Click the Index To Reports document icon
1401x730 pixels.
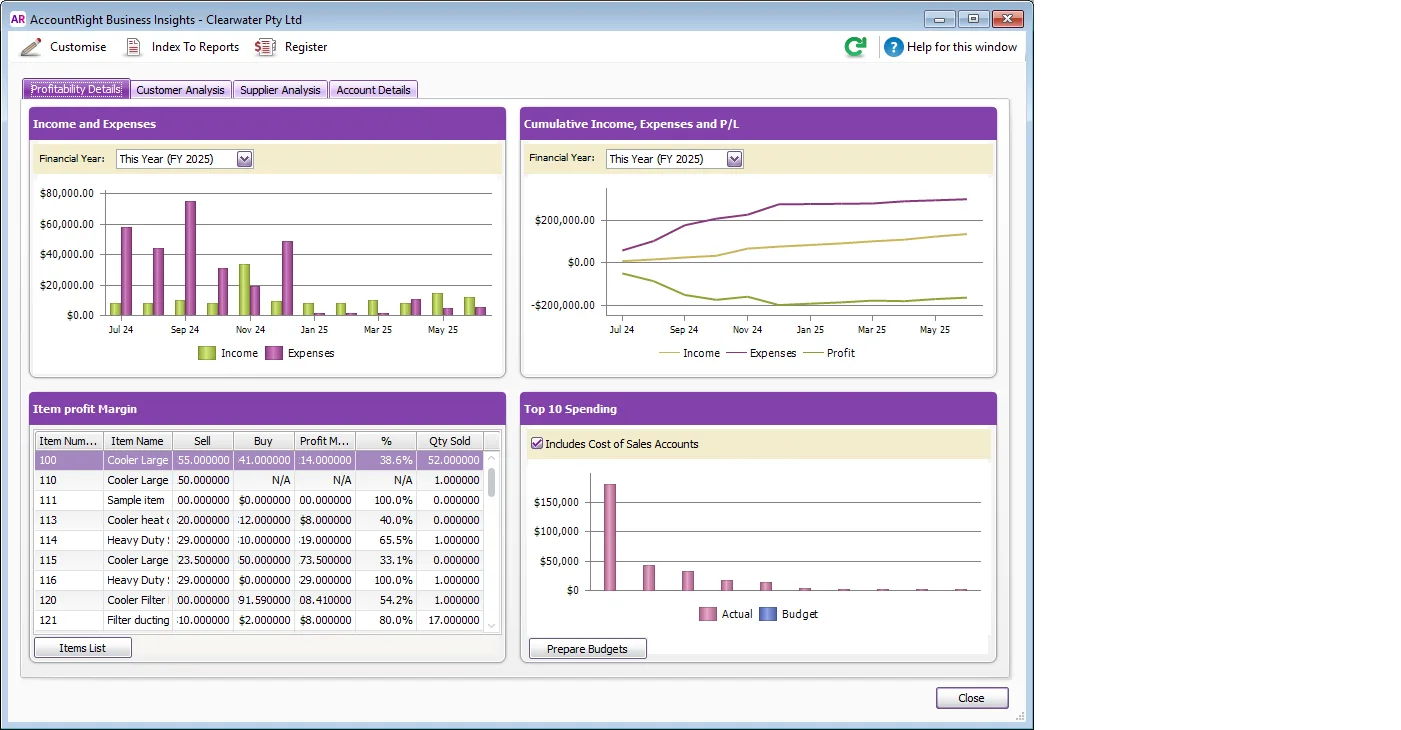133,47
